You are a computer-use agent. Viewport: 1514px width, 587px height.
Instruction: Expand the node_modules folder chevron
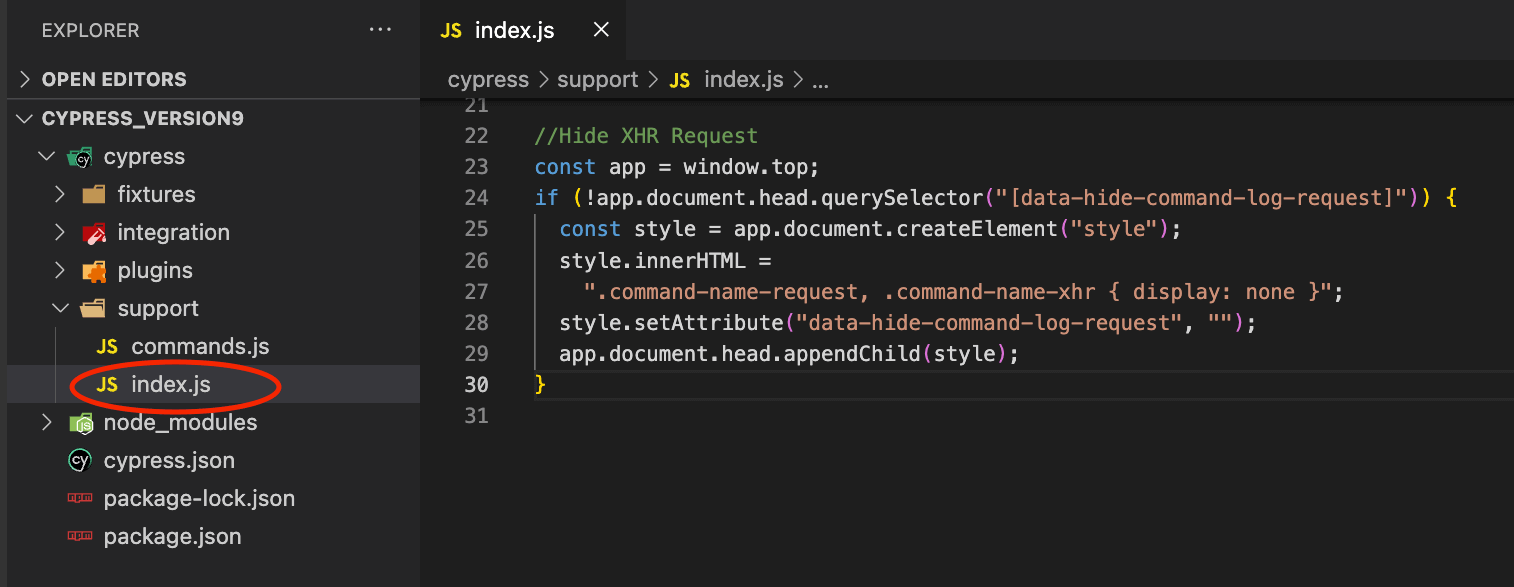tap(46, 423)
